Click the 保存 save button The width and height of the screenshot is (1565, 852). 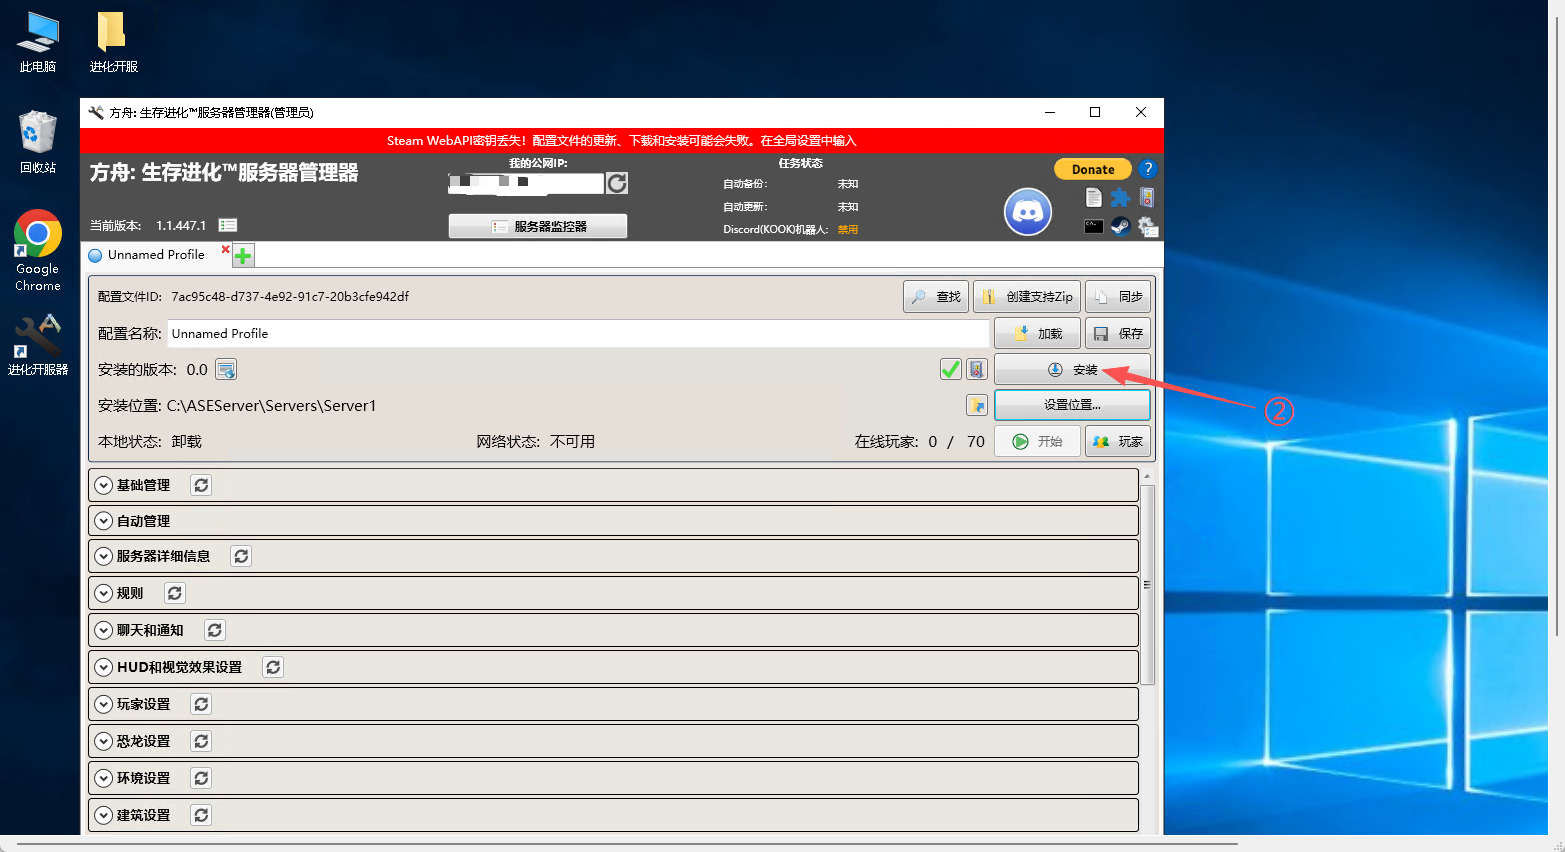(1118, 334)
